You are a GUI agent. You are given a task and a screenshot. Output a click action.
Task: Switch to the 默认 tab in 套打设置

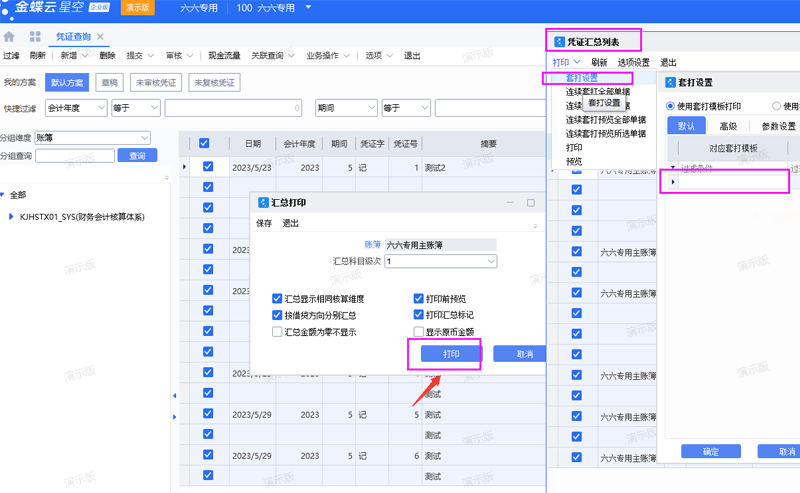click(686, 126)
